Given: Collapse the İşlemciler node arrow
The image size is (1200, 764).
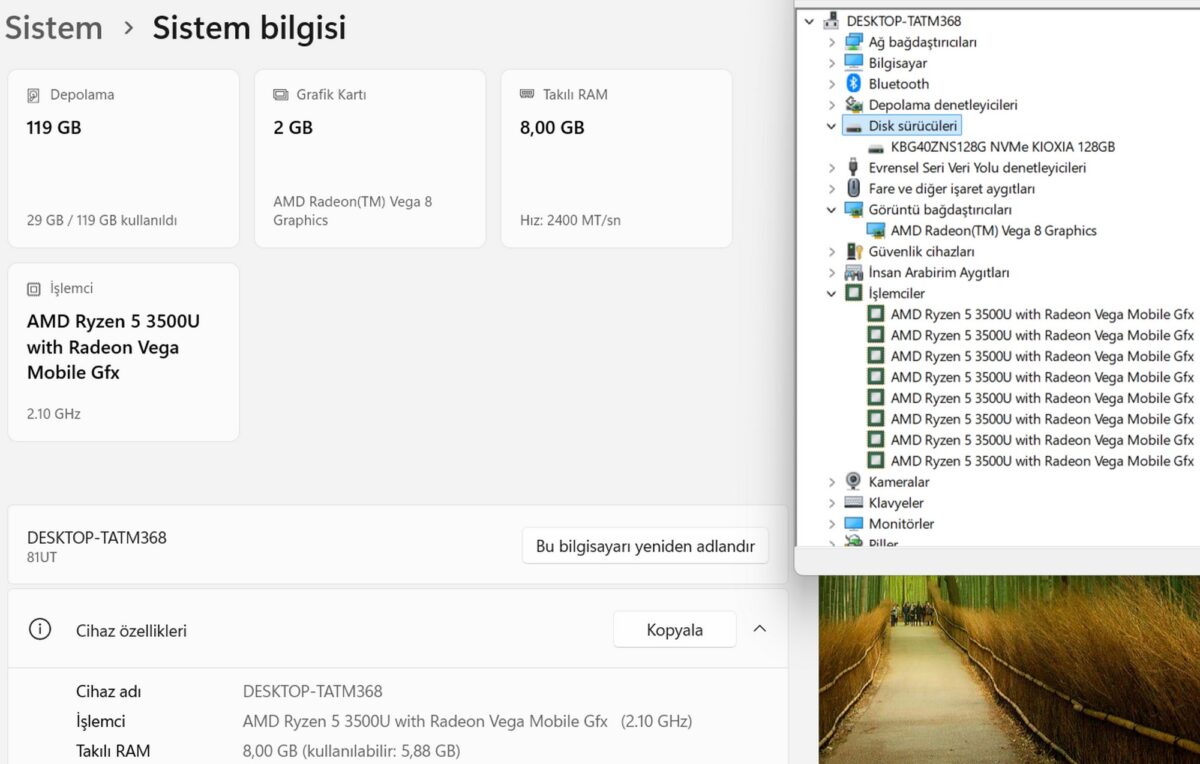Looking at the screenshot, I should [831, 293].
